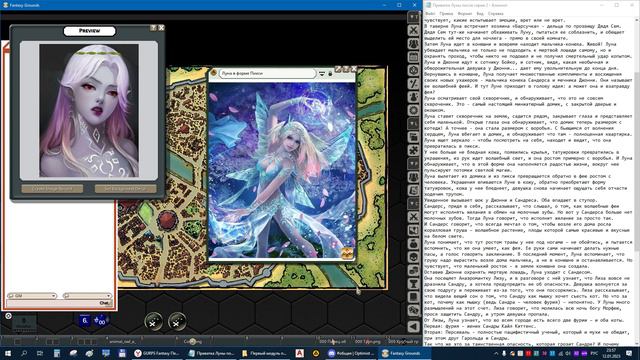Open Windows Start menu
Viewport: 640px width, 360px height.
click(x=7, y=353)
